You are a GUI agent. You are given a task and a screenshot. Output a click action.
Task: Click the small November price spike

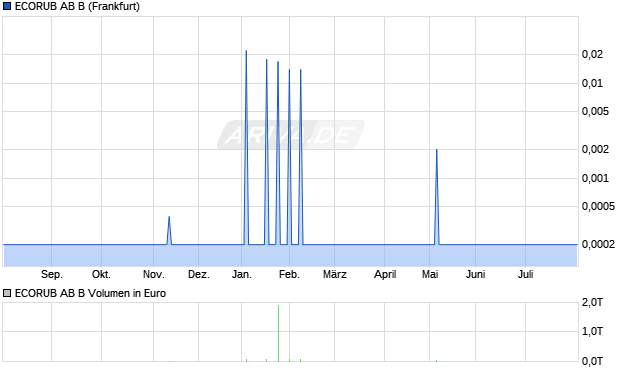(169, 231)
